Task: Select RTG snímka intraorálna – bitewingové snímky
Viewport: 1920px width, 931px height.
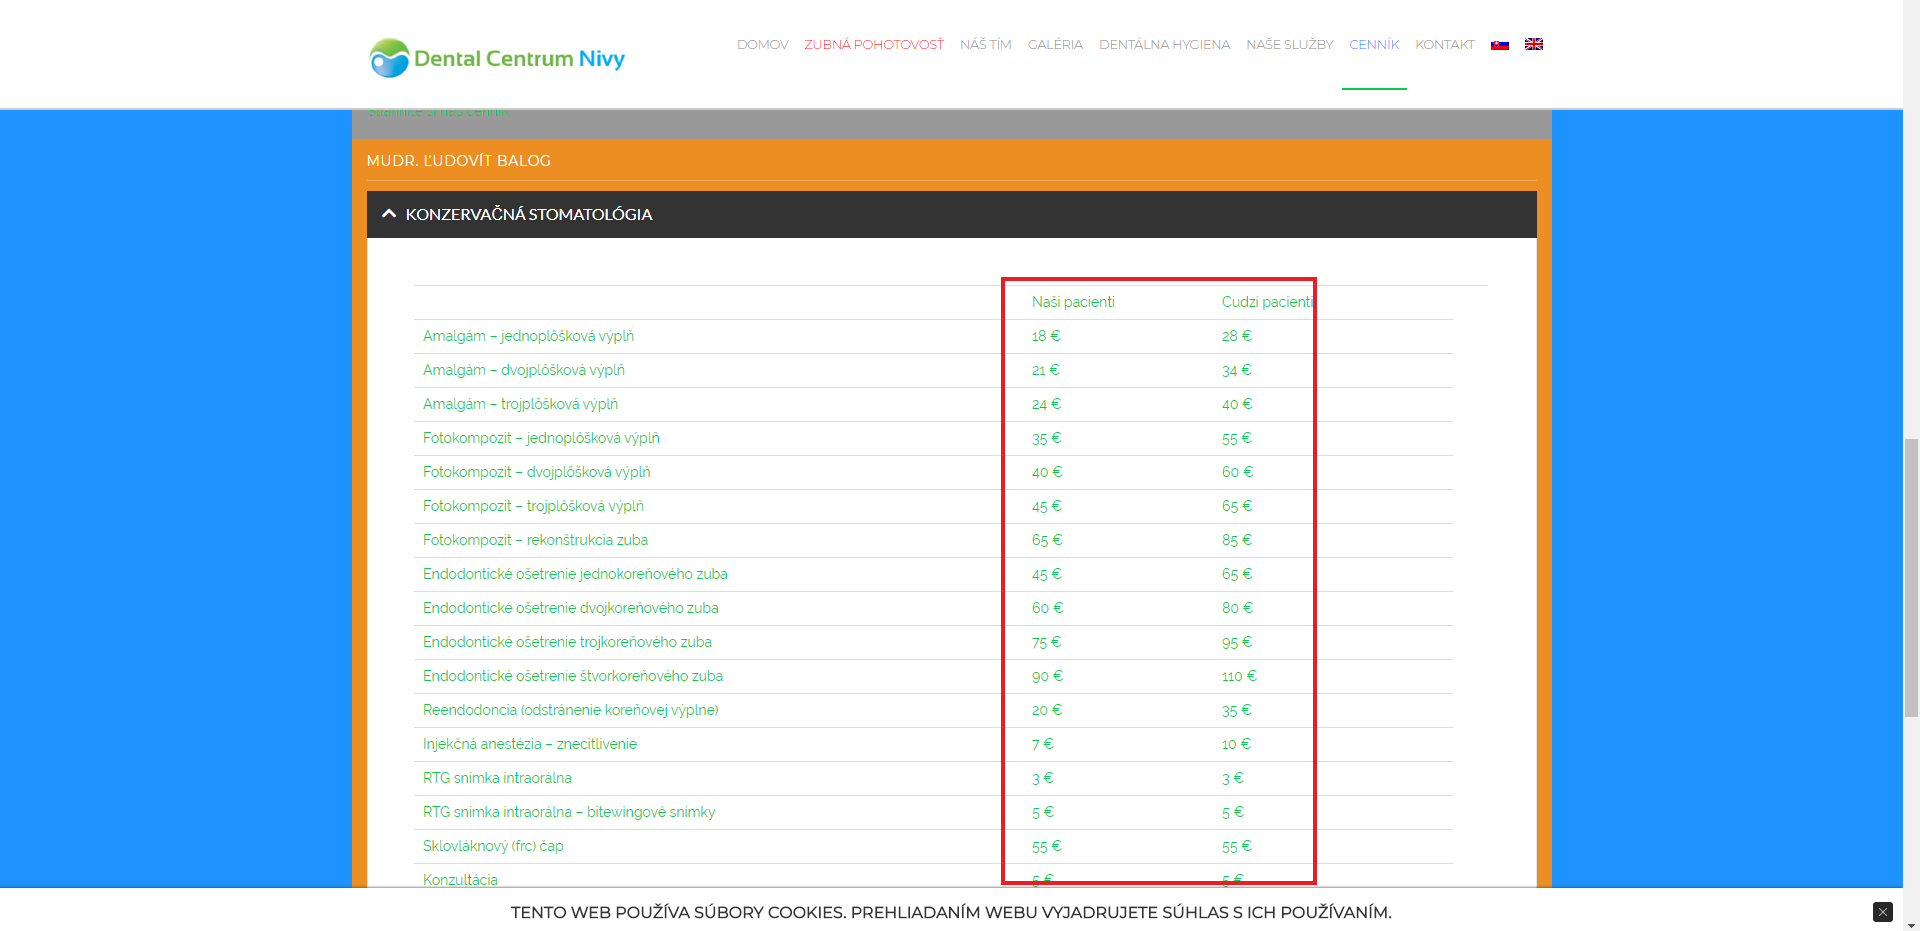Action: [569, 812]
